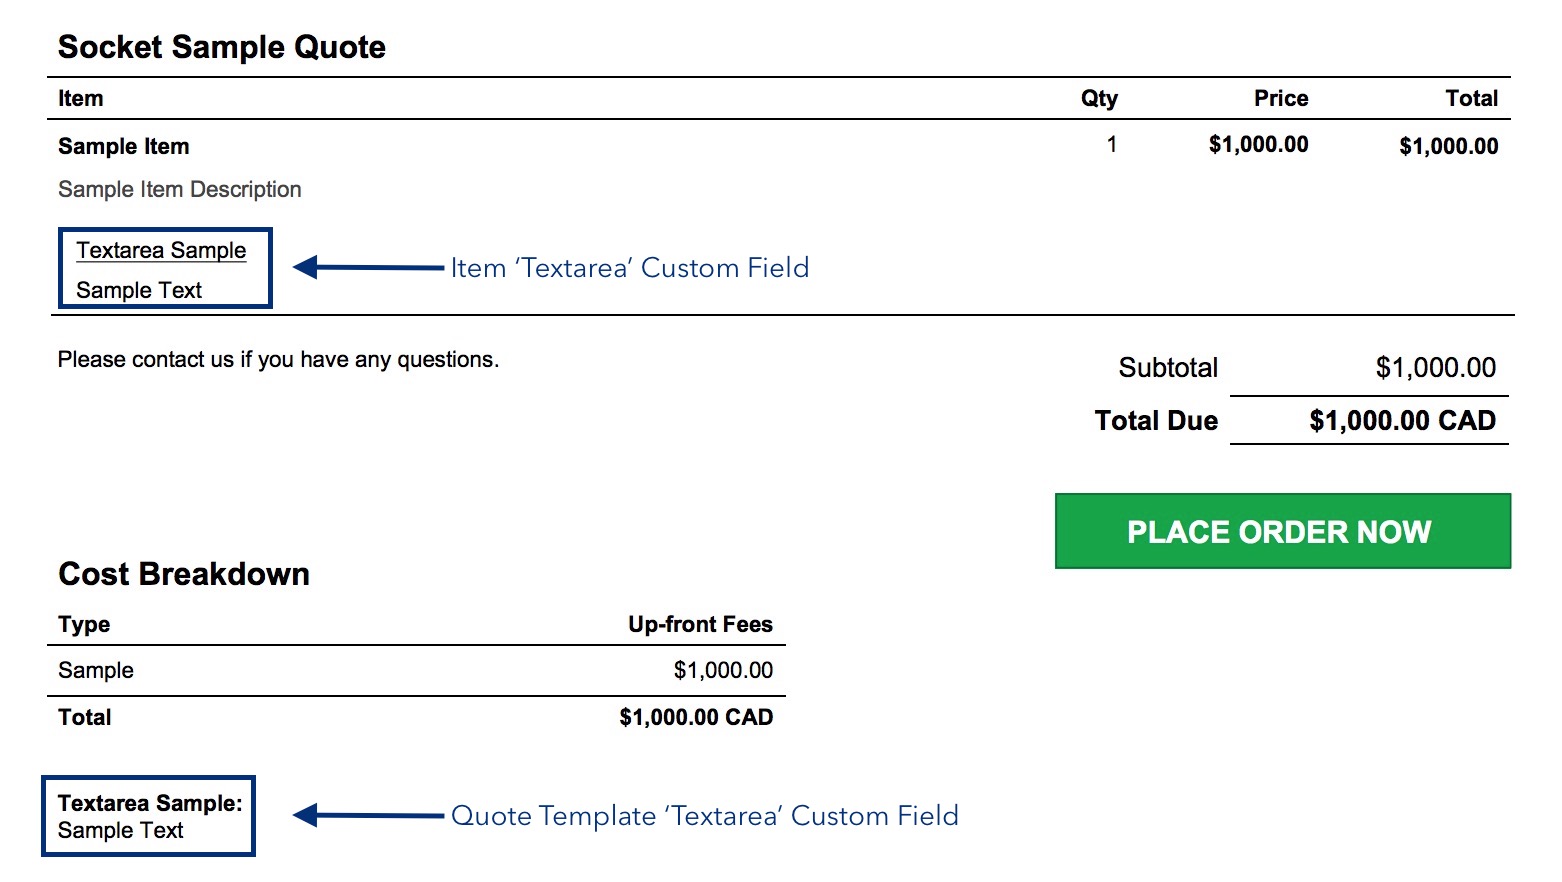Click the Item column header

tap(81, 98)
